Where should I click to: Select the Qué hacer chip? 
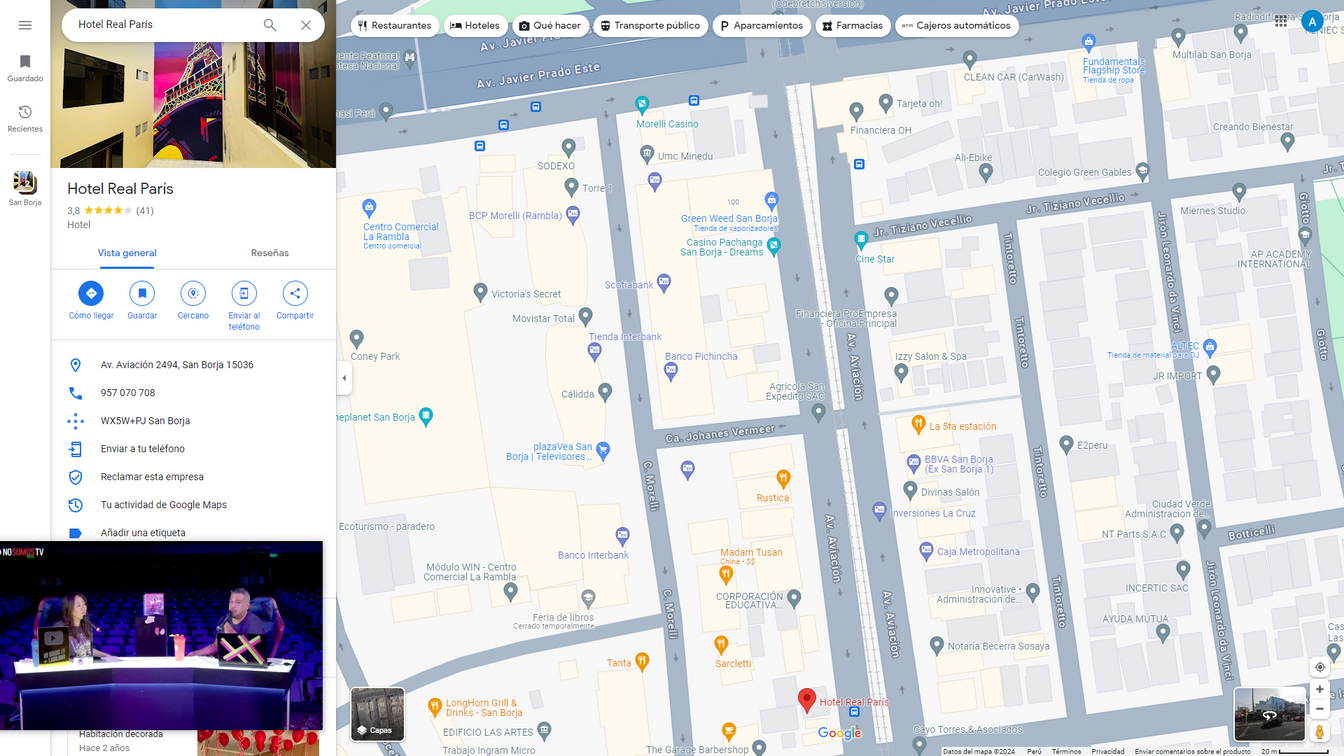549,25
